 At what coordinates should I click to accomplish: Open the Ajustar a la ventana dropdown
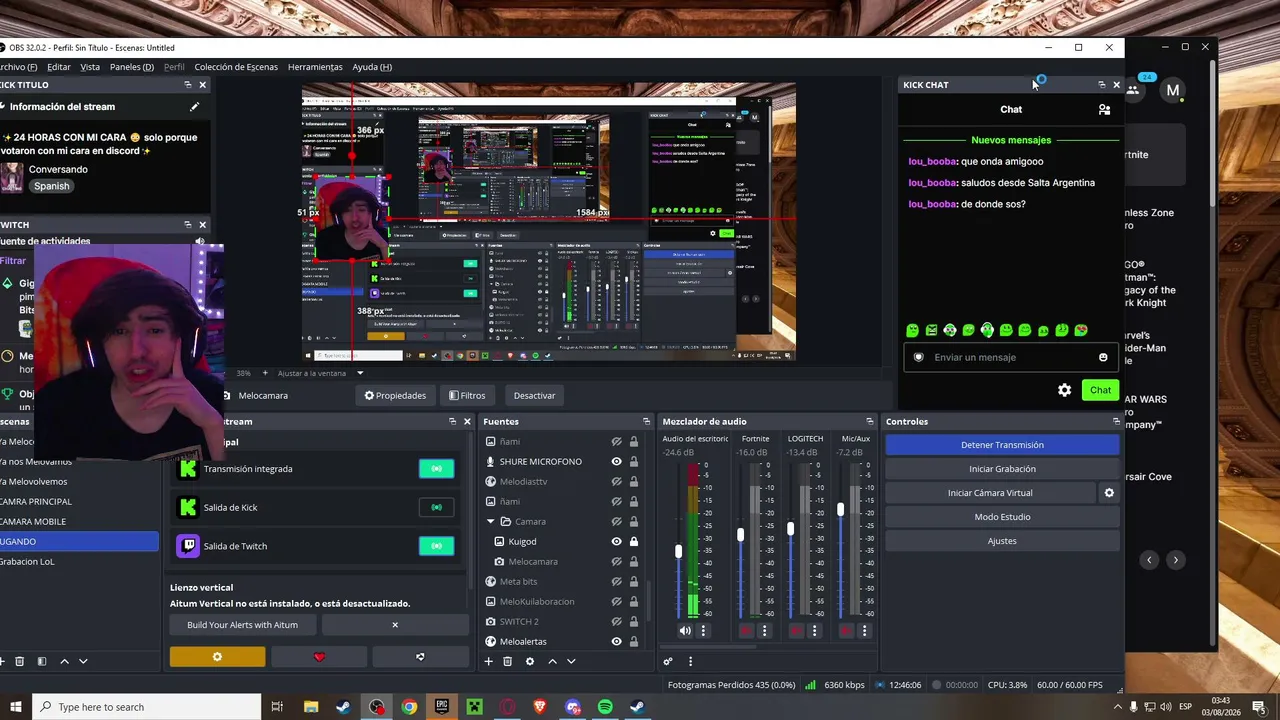320,373
